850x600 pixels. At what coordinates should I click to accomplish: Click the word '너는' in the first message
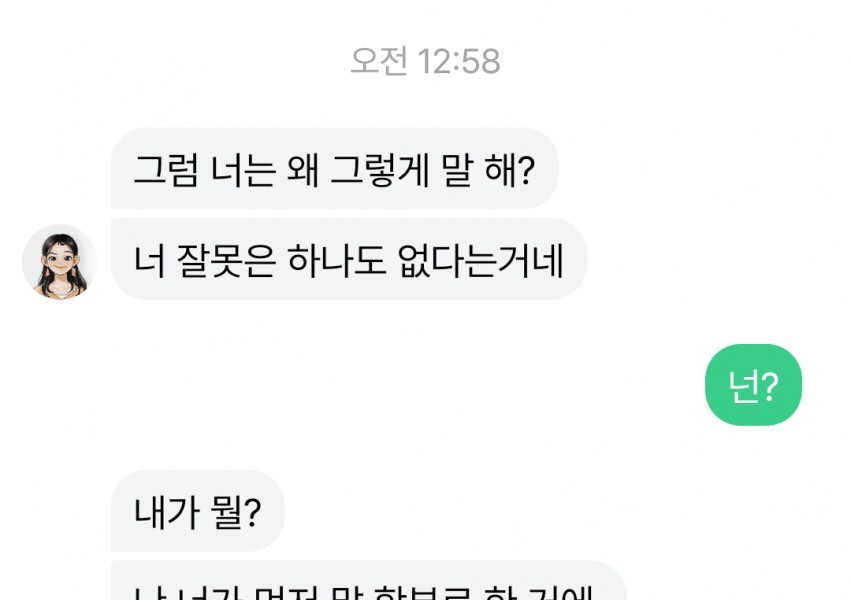(x=243, y=170)
